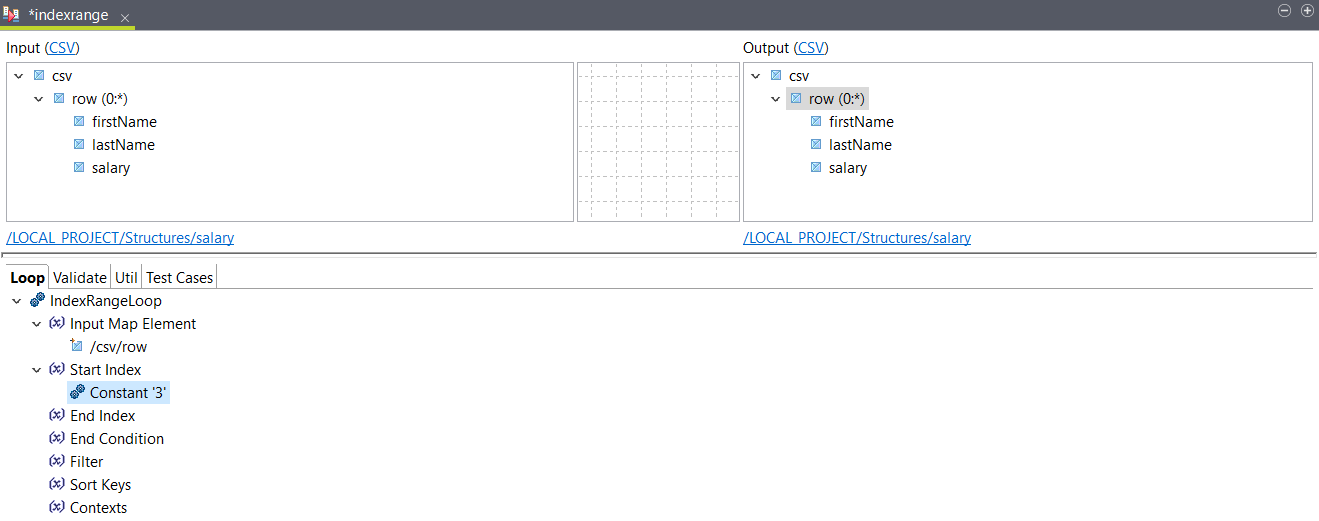
Task: Click the Start Index (x) icon
Action: click(57, 369)
